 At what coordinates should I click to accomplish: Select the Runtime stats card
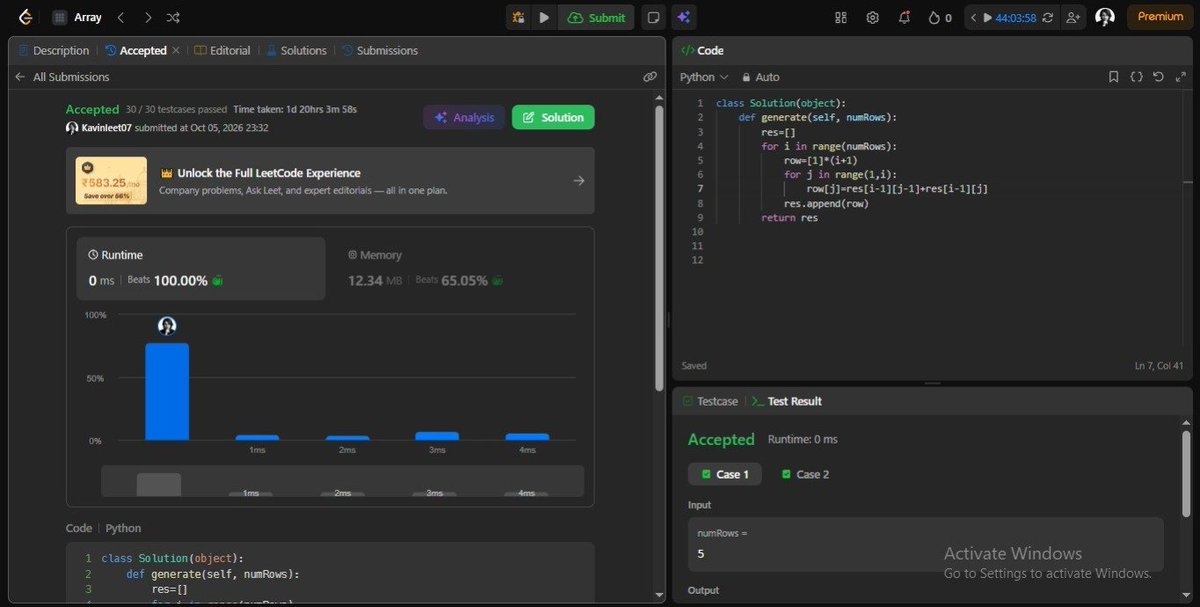[201, 268]
